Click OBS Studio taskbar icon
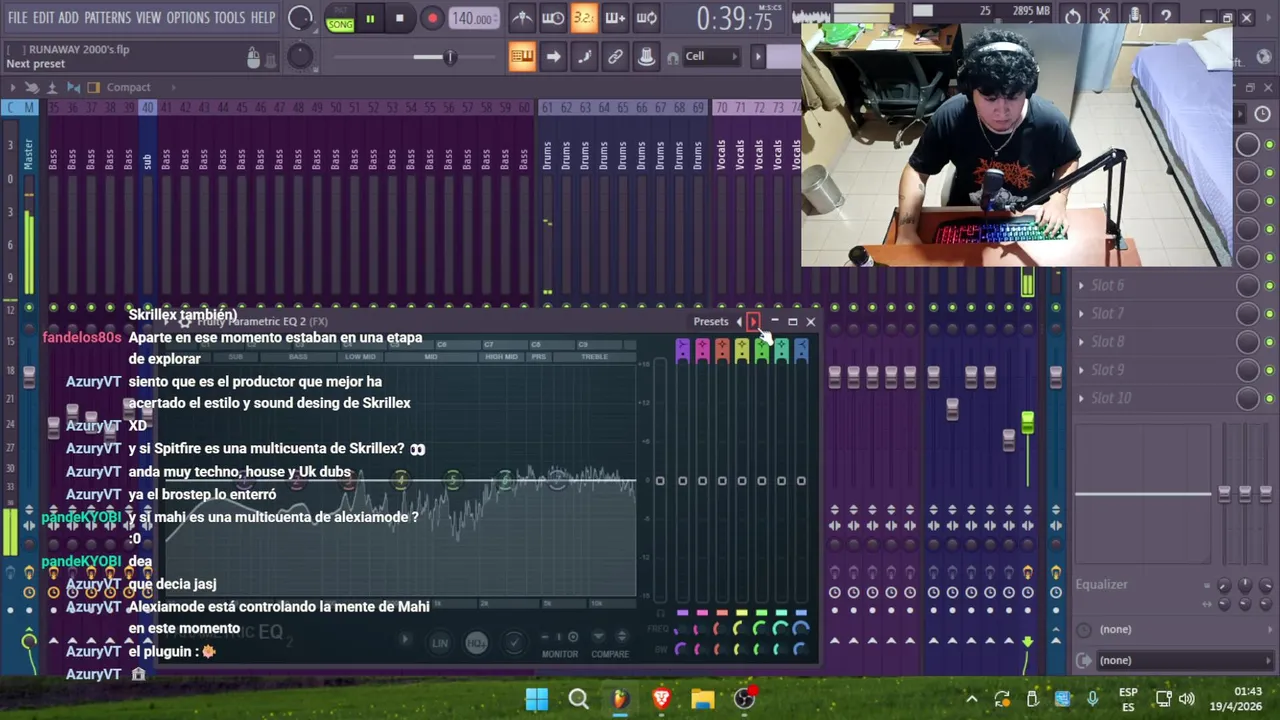 point(745,699)
